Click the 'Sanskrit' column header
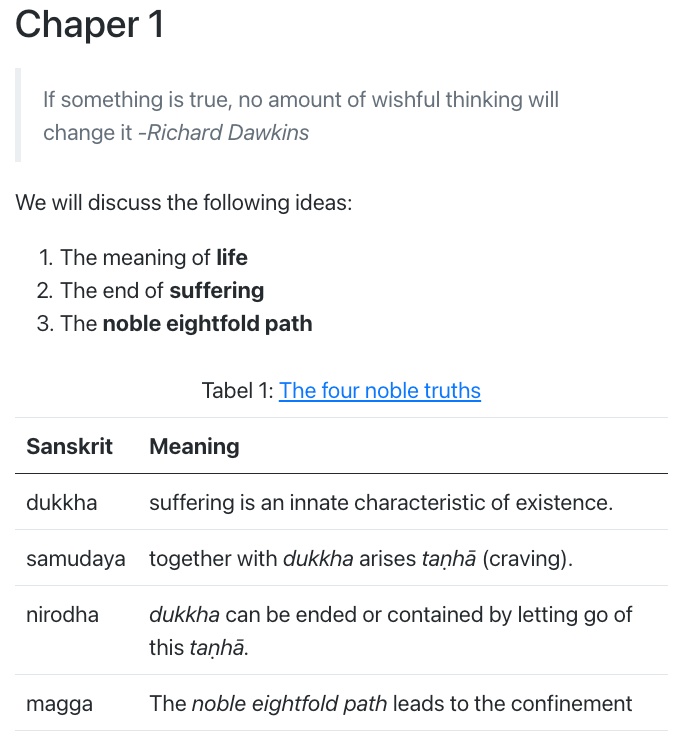Screen dimensions: 684x748 point(70,446)
